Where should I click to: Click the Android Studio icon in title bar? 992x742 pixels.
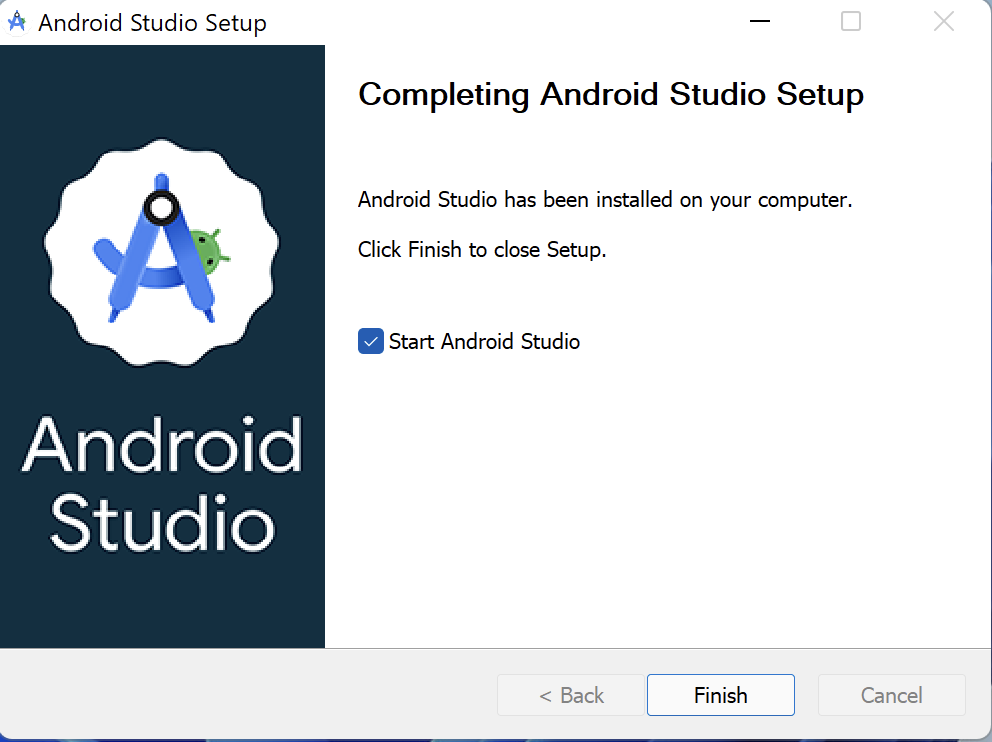(x=17, y=22)
